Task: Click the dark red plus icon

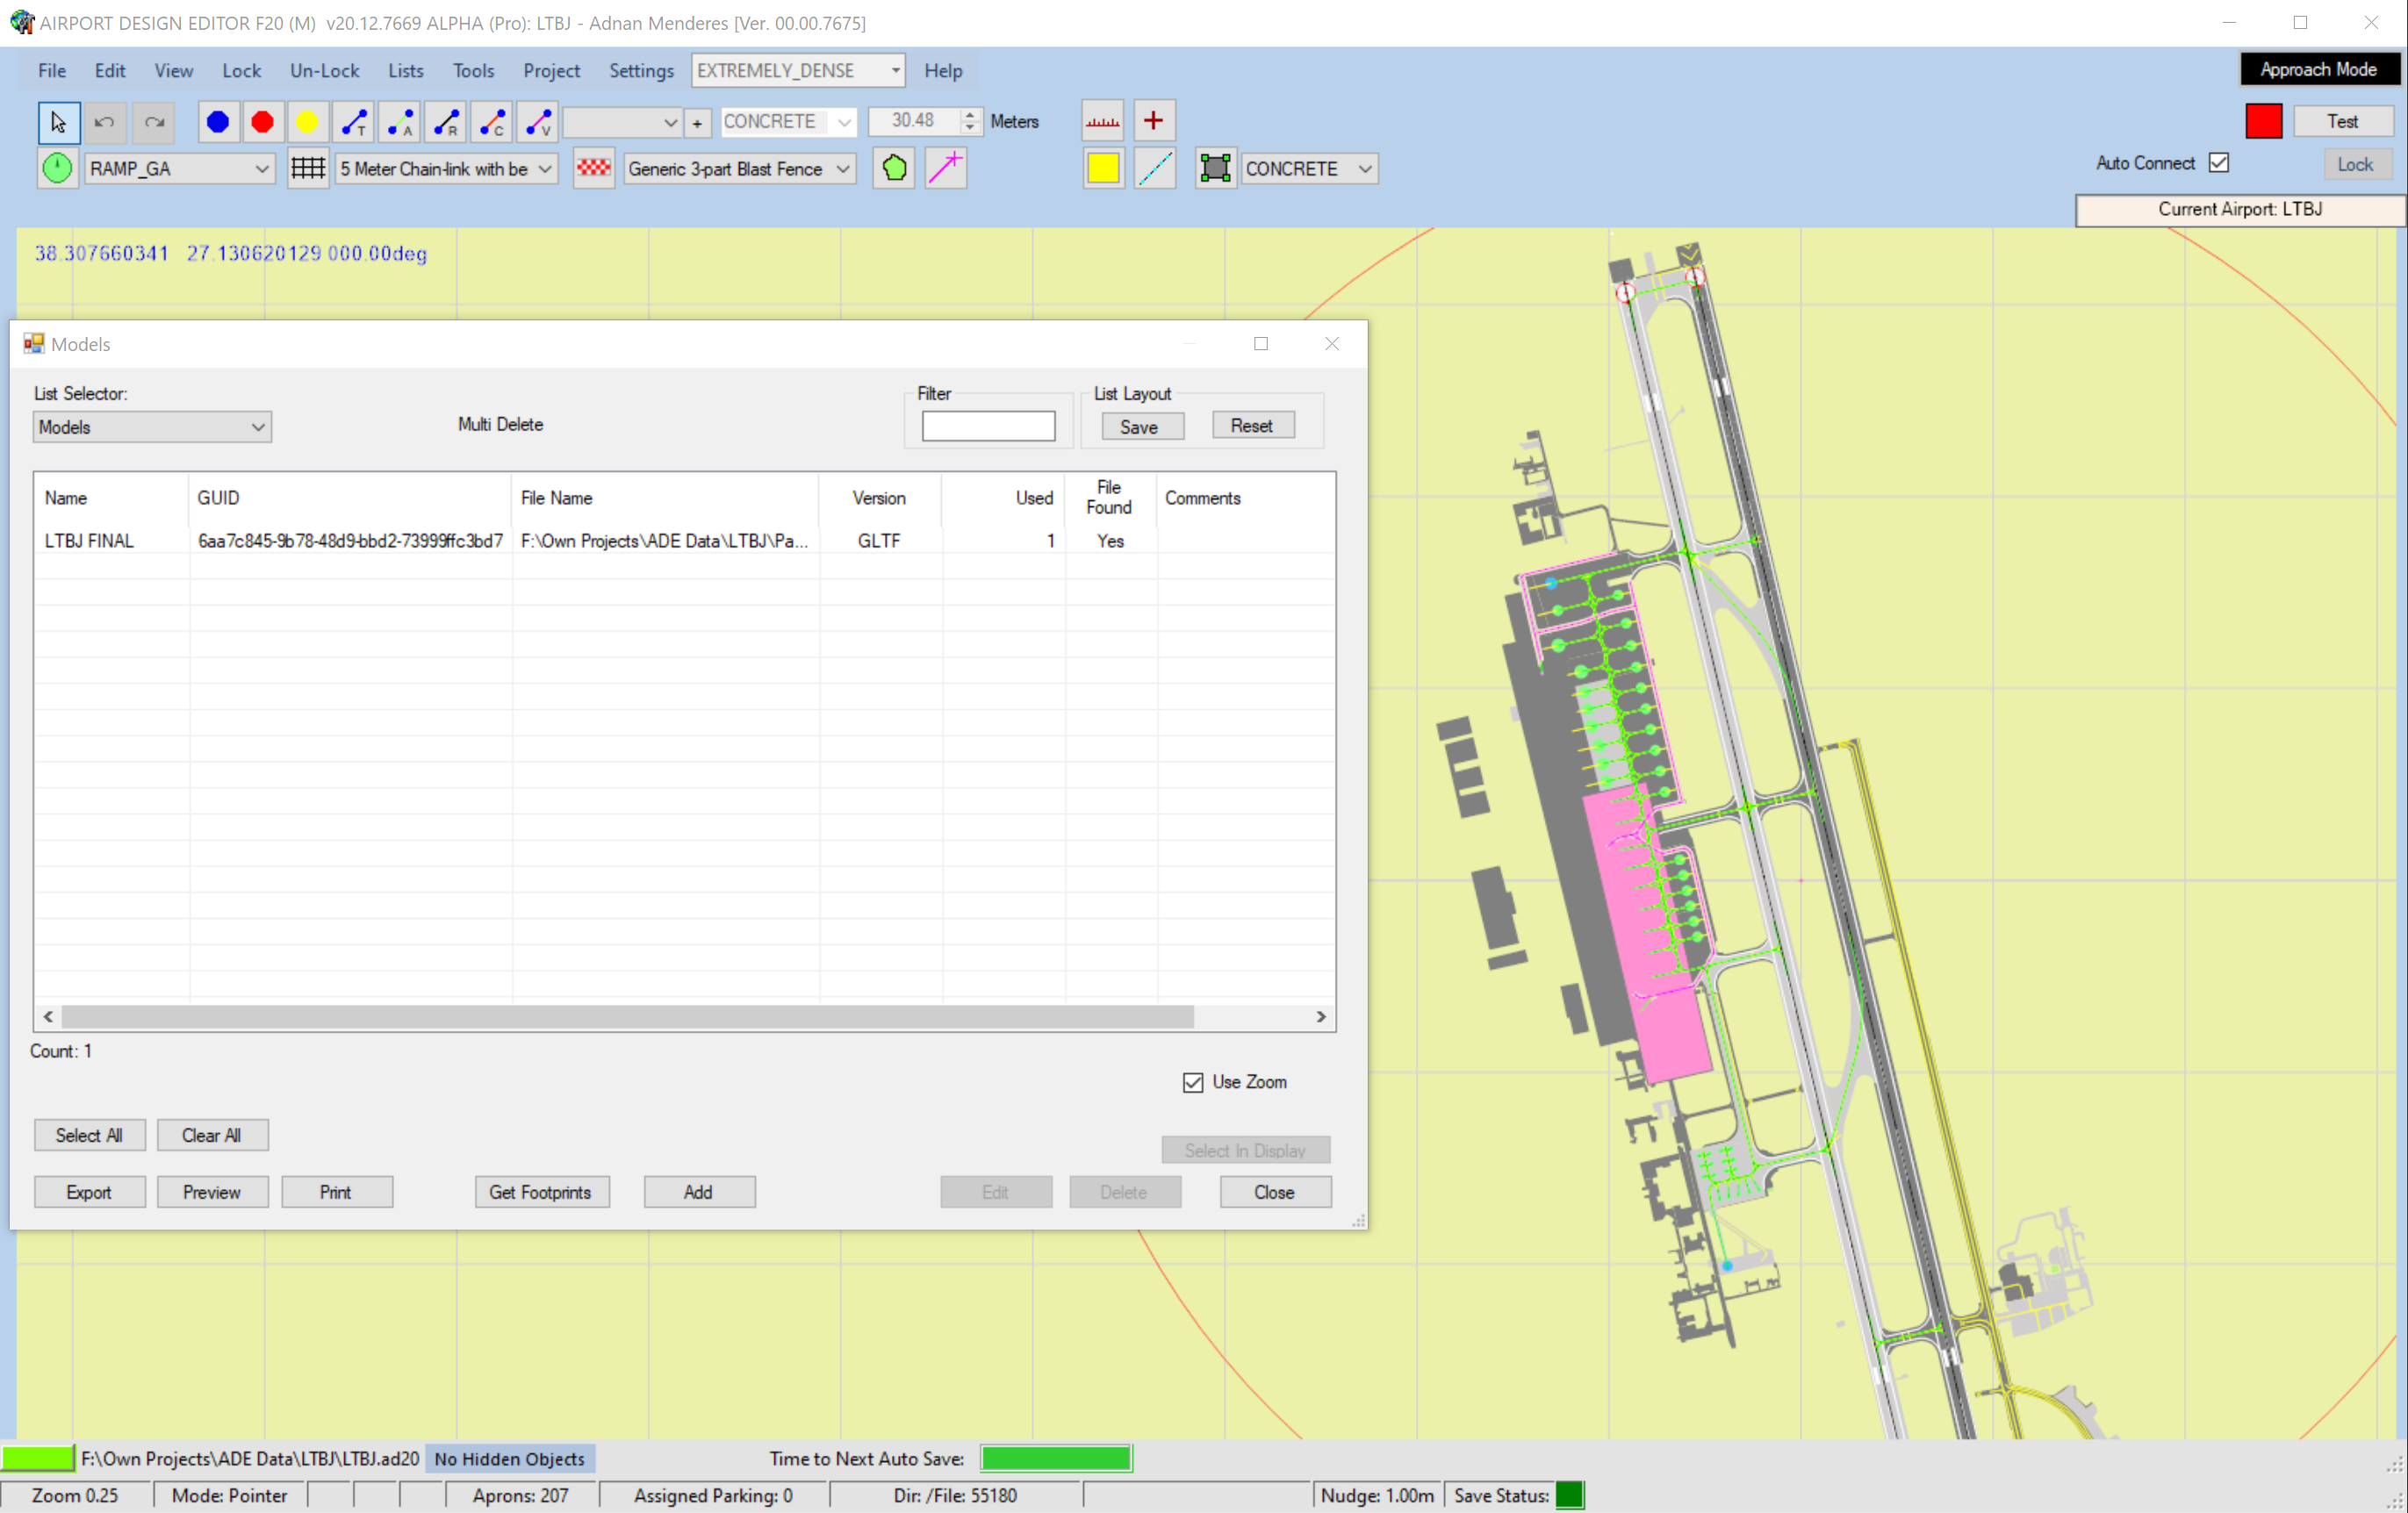Action: click(1153, 121)
